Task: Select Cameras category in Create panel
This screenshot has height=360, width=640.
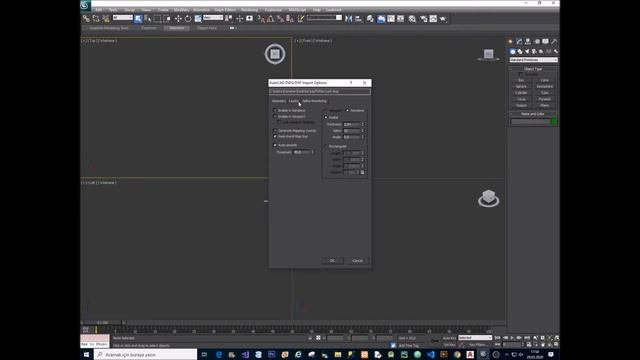Action: (x=534, y=51)
